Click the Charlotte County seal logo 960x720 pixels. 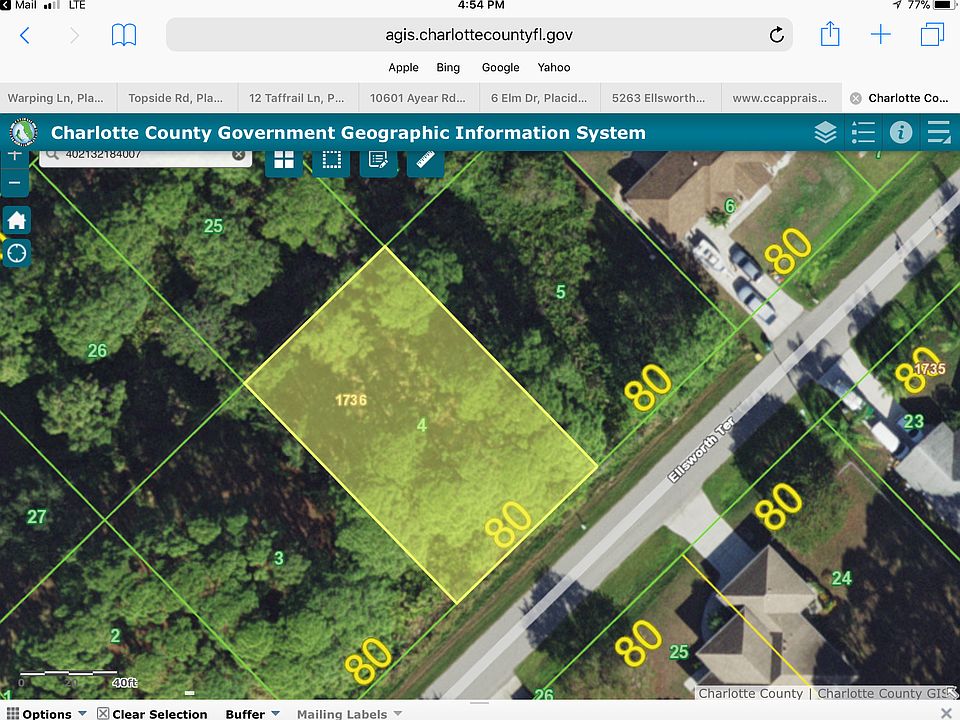click(x=24, y=132)
